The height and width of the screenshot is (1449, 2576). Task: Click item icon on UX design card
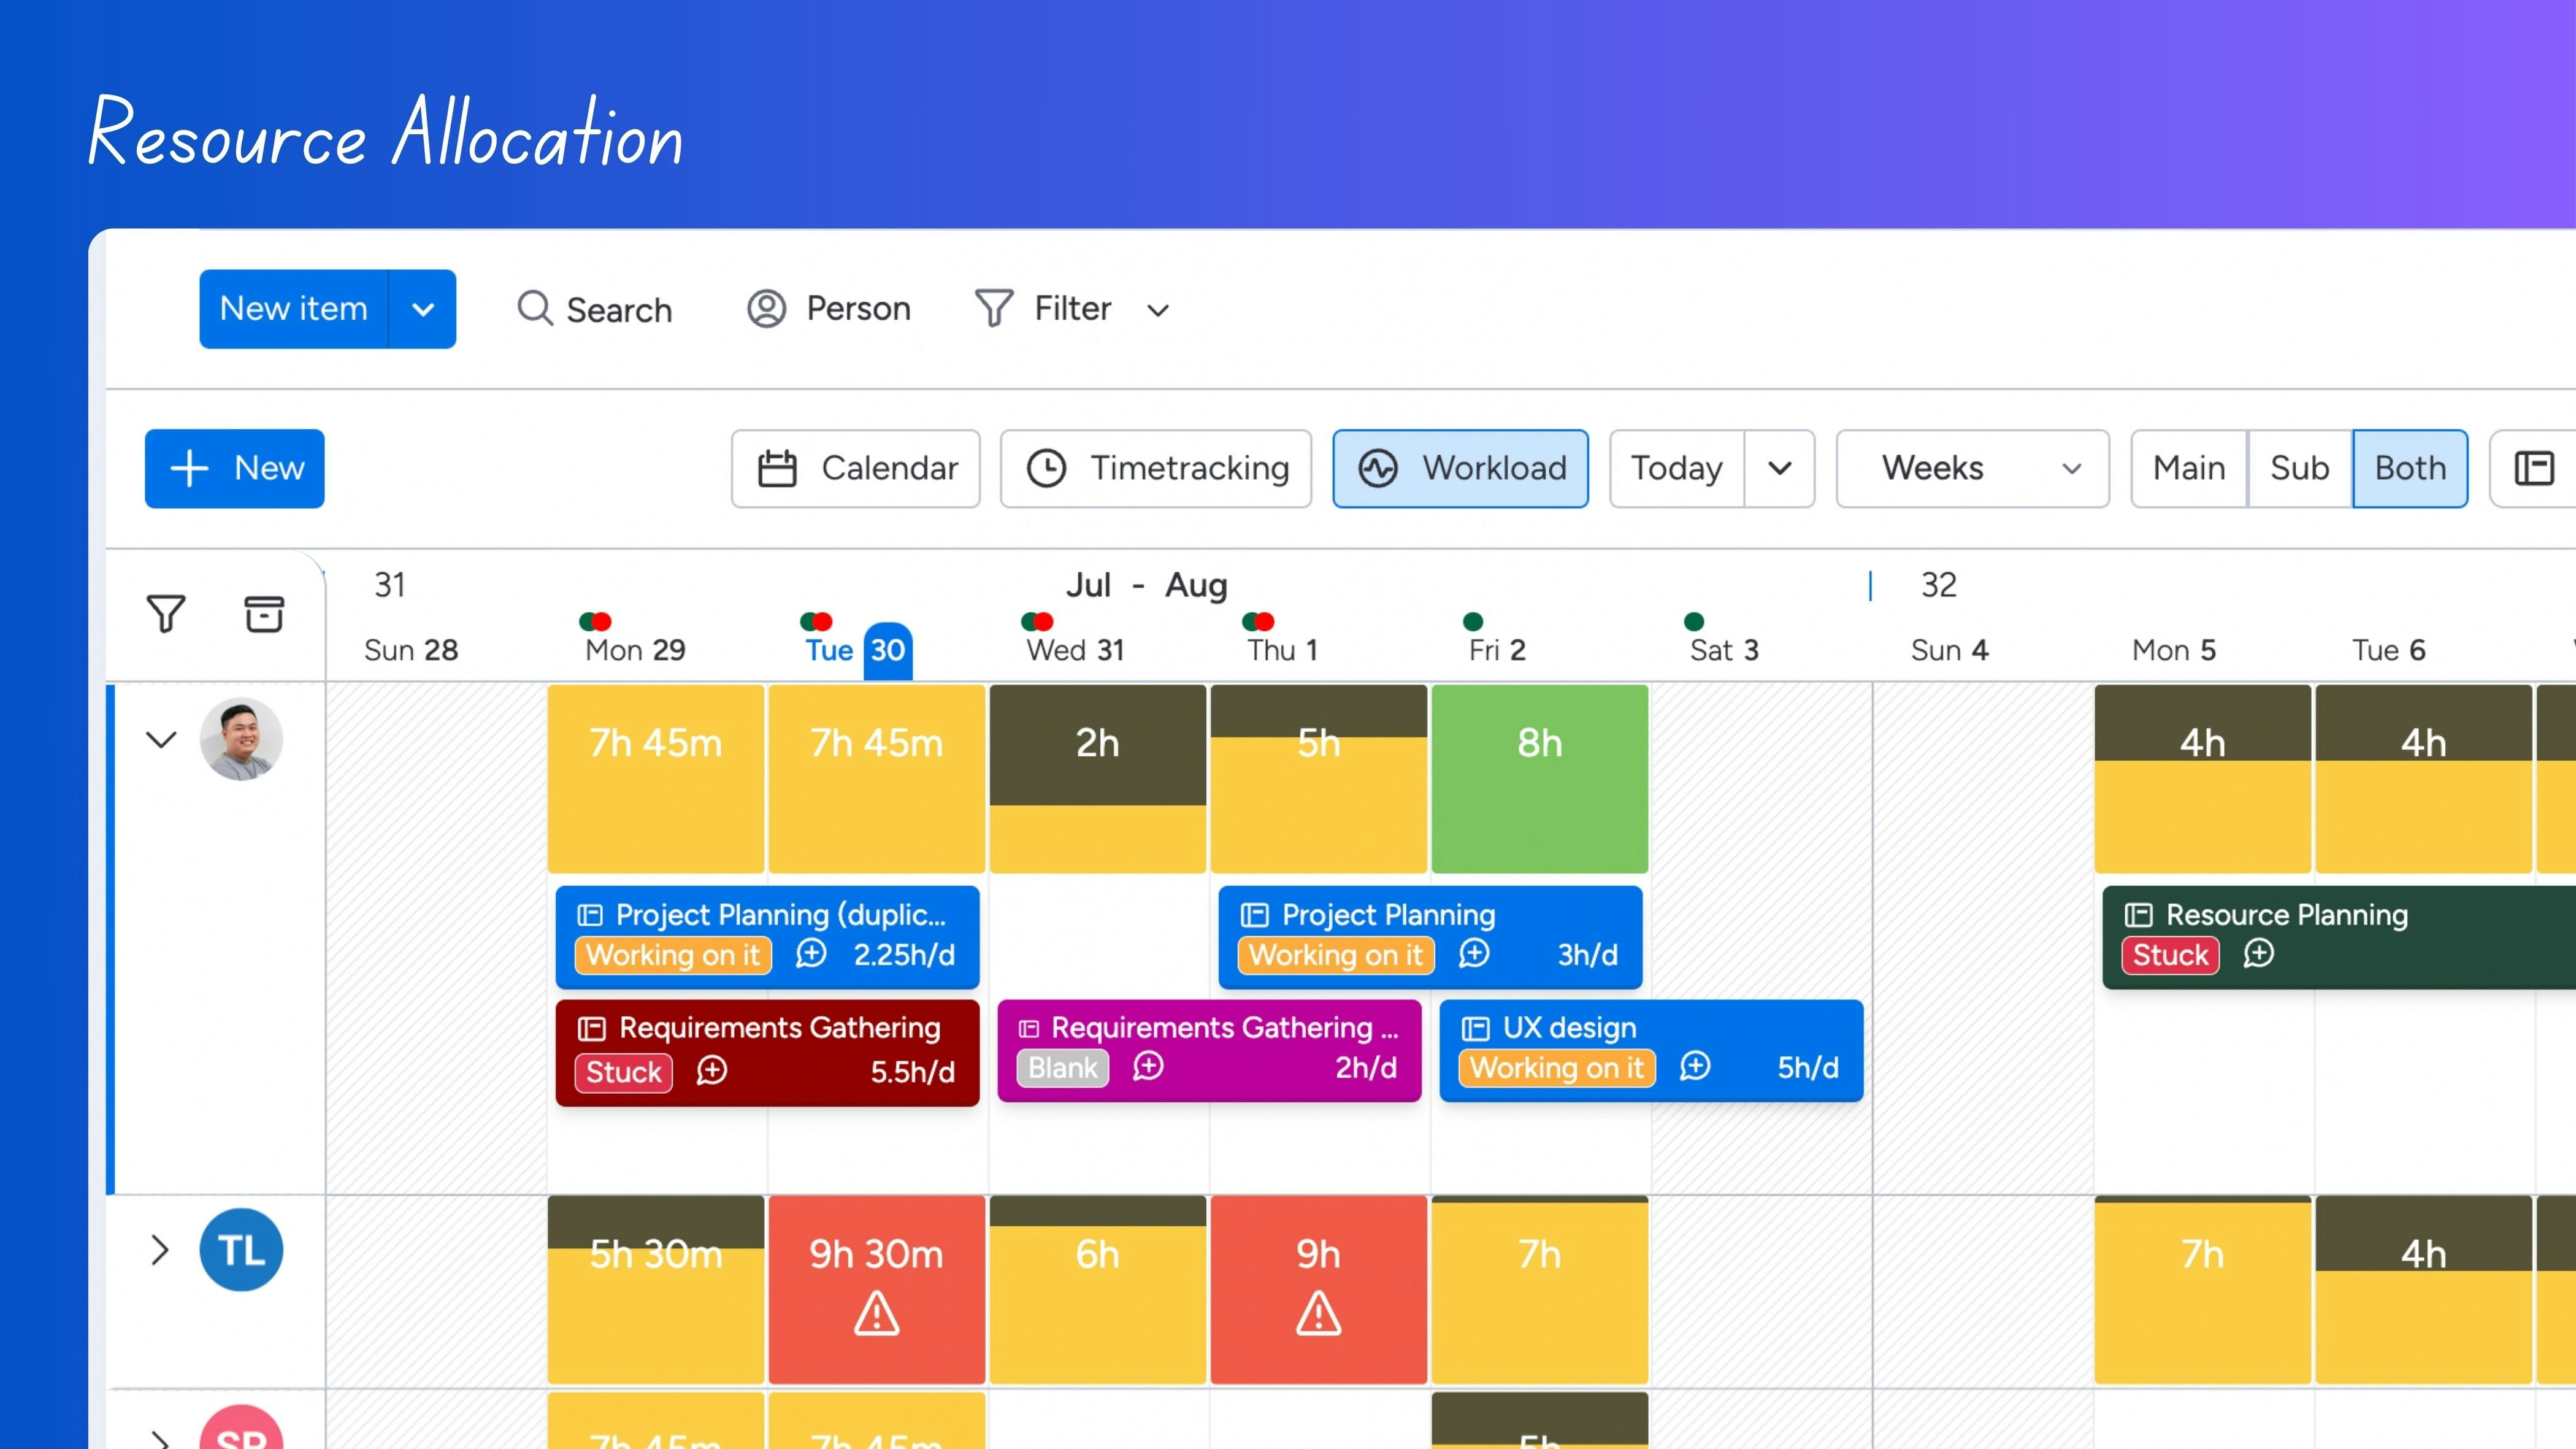(x=1476, y=1028)
